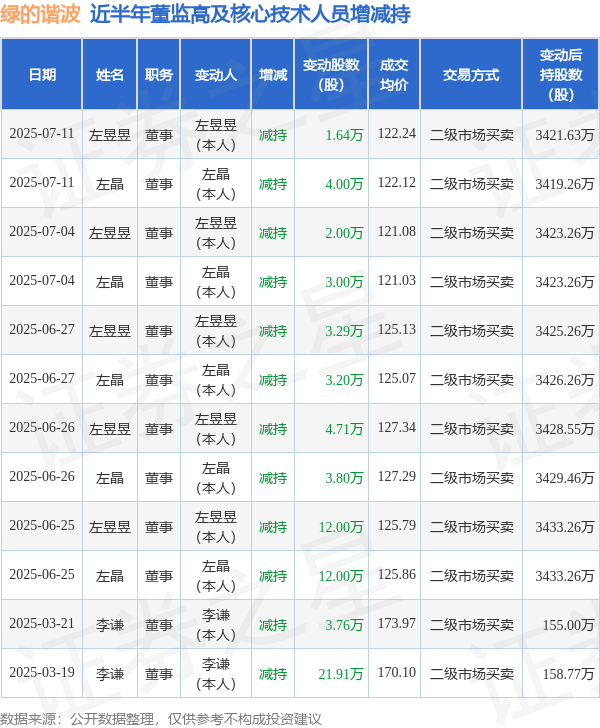Click the 2025-03-21 date cell

[42, 624]
